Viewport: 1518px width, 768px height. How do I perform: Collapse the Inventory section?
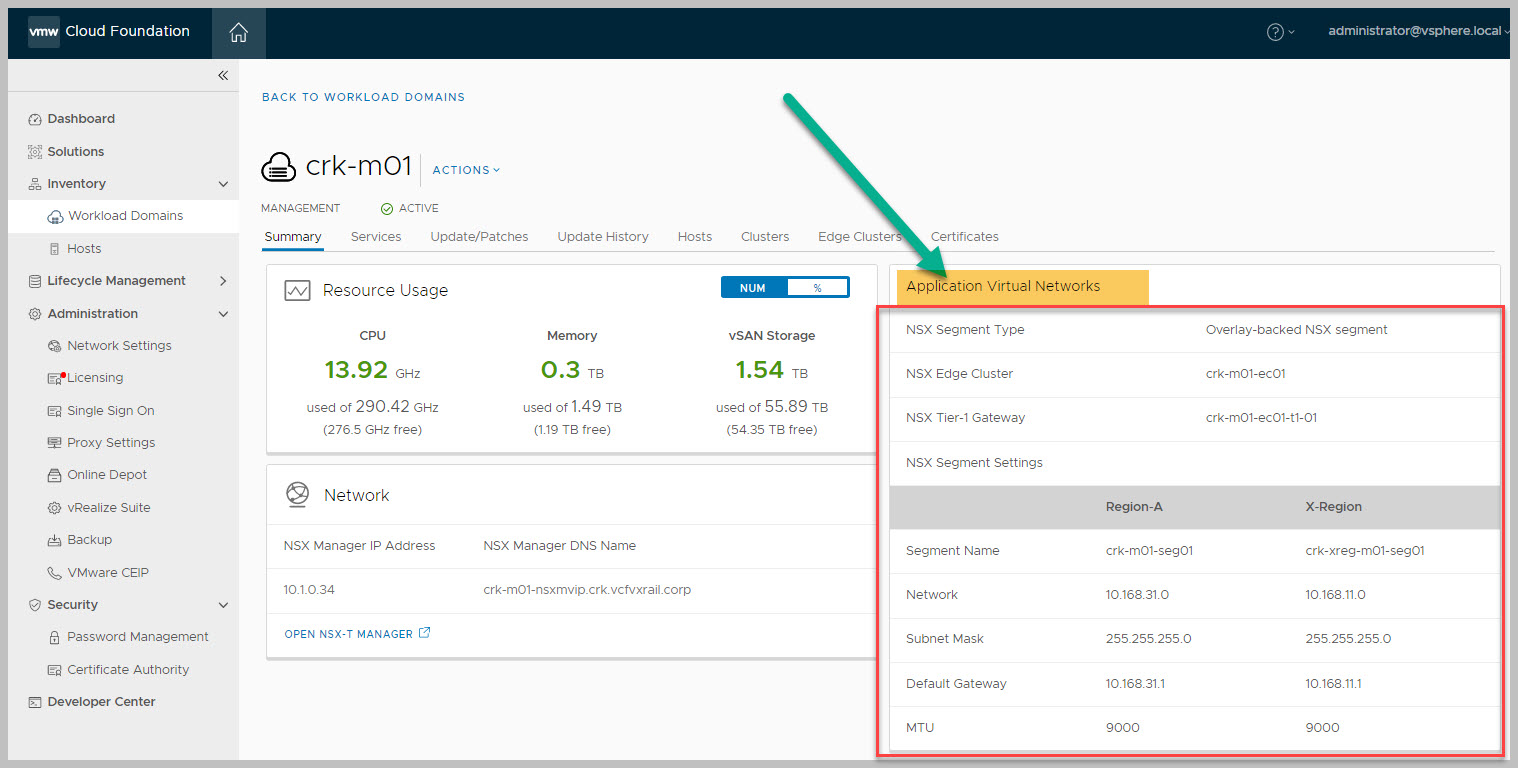223,184
